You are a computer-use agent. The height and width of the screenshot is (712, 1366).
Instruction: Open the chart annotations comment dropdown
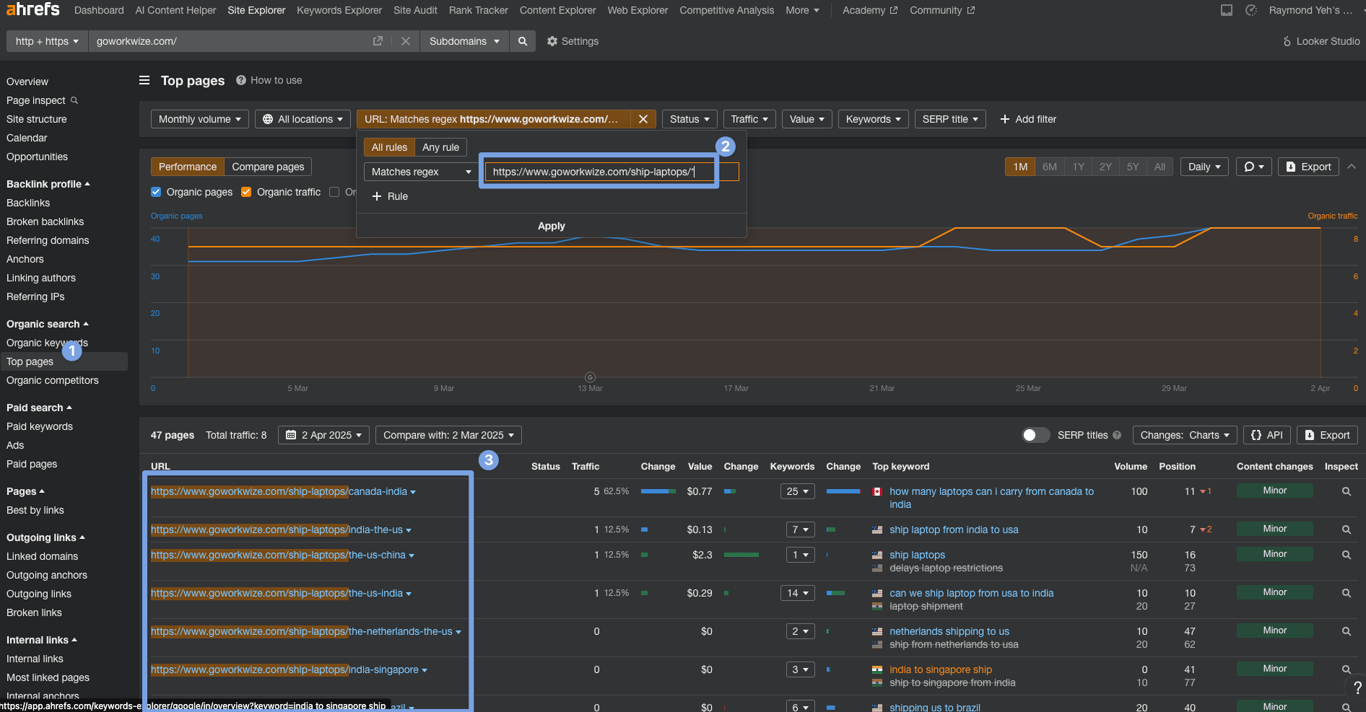(1254, 167)
